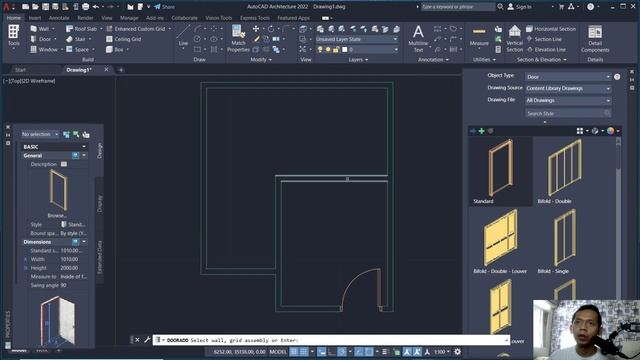Select the Enhanced Custom Grid tool
The height and width of the screenshot is (360, 640).
coord(136,29)
